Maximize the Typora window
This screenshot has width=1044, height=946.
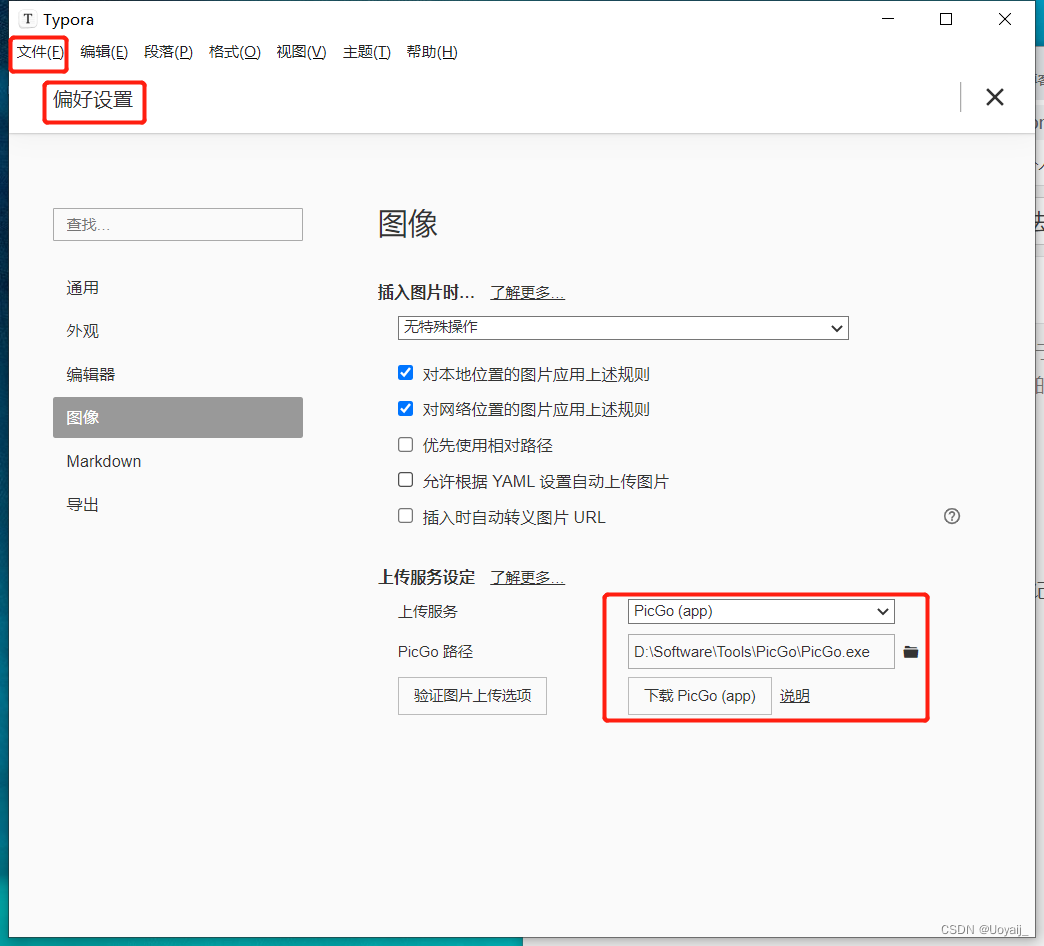pos(945,19)
